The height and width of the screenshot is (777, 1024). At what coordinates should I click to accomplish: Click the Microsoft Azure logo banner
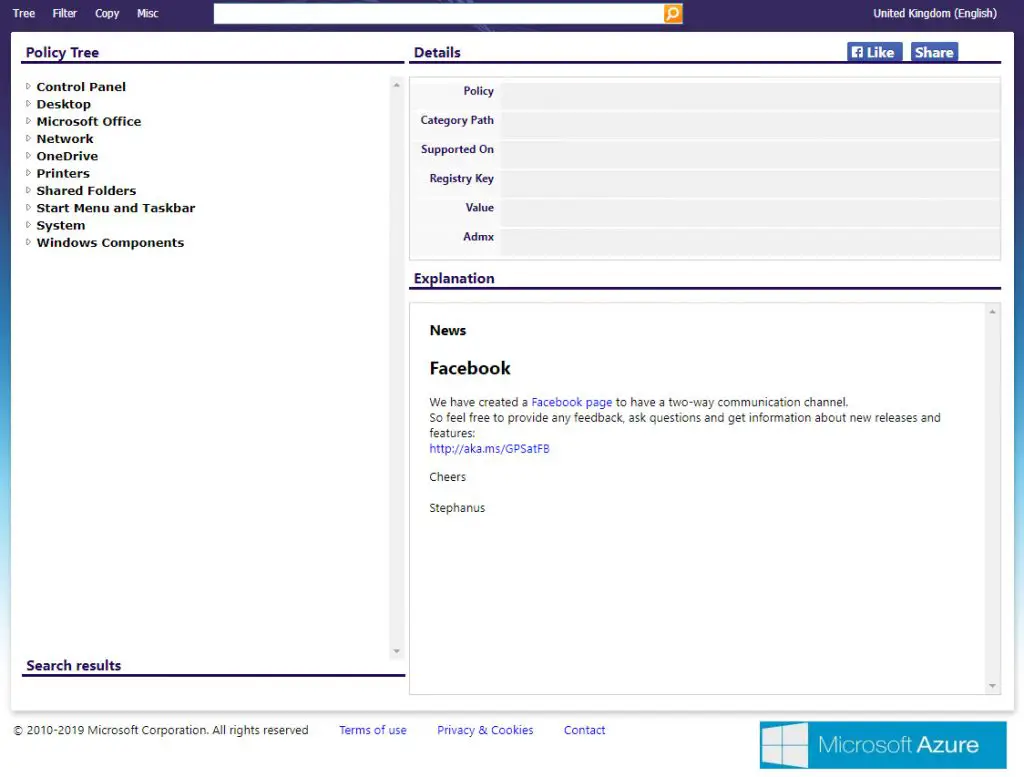[x=882, y=744]
